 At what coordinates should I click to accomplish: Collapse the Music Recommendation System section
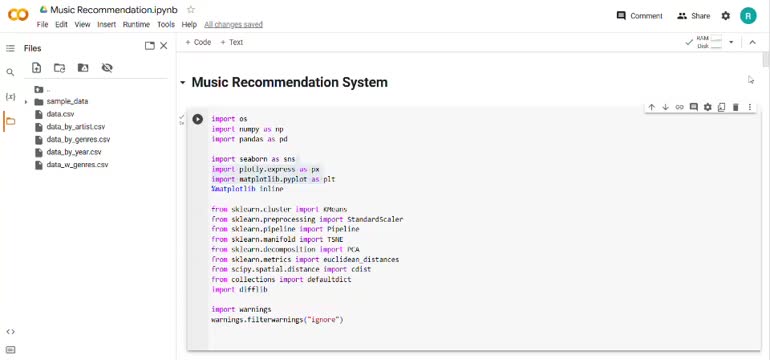click(183, 83)
